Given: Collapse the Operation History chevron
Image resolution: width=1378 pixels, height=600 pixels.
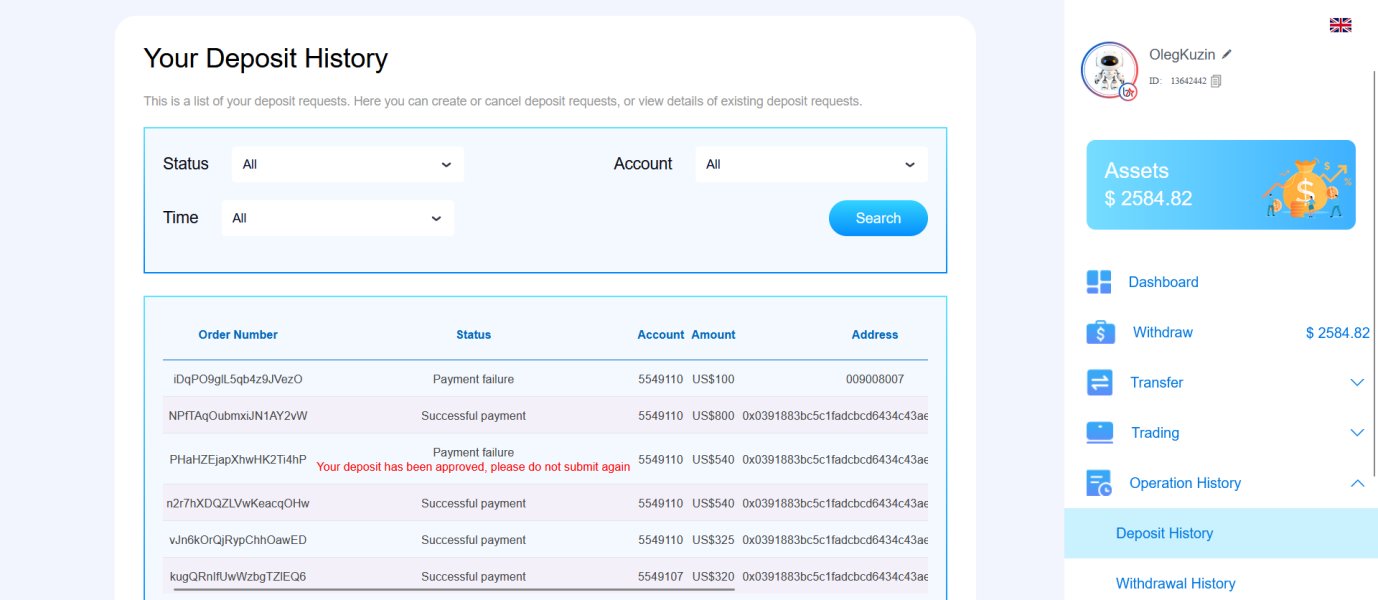Looking at the screenshot, I should coord(1357,483).
